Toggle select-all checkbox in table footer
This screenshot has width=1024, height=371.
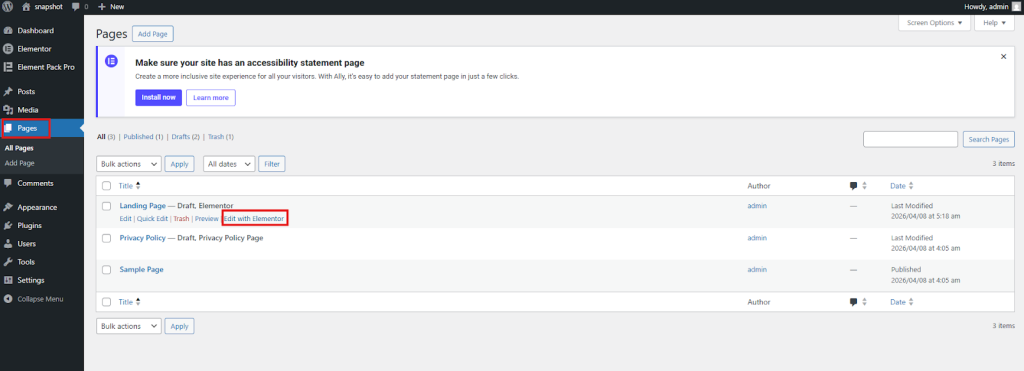(106, 302)
